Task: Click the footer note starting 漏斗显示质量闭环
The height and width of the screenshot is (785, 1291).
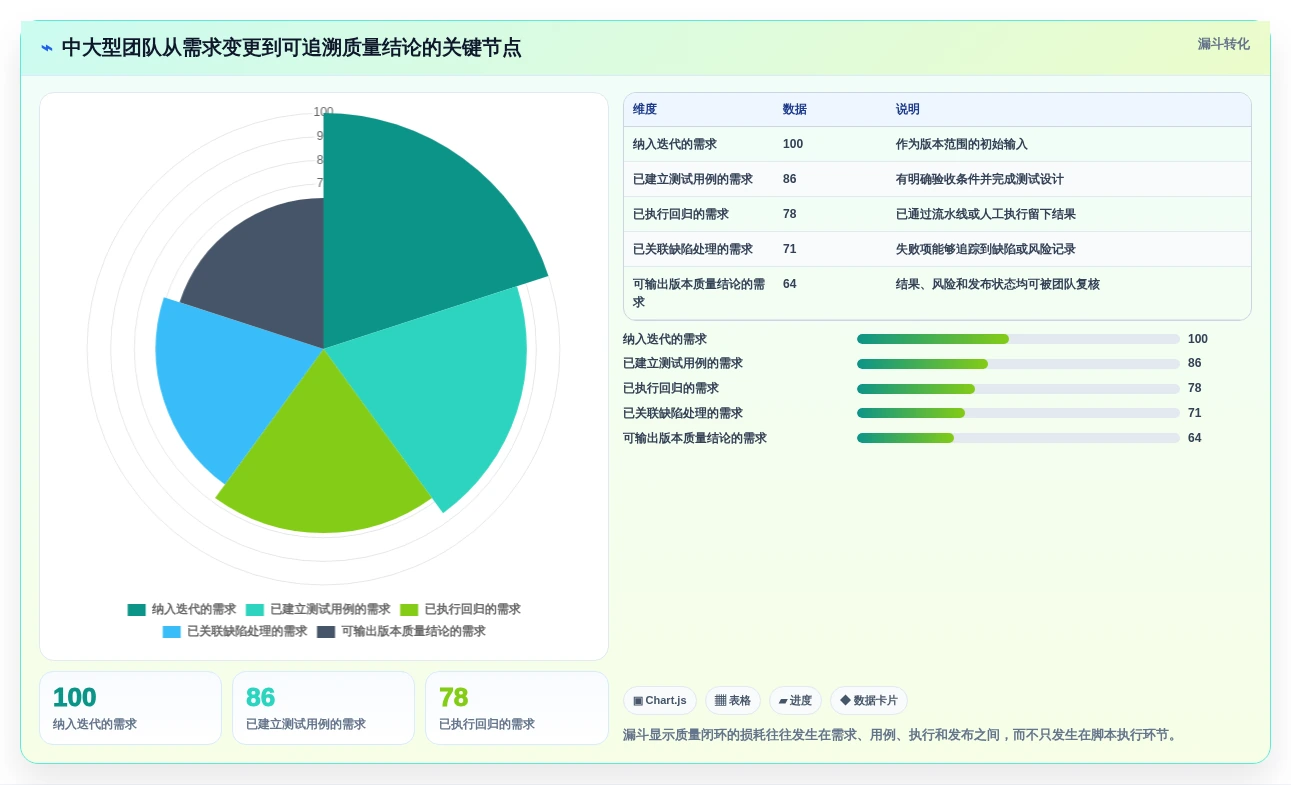Action: pyautogui.click(x=902, y=735)
